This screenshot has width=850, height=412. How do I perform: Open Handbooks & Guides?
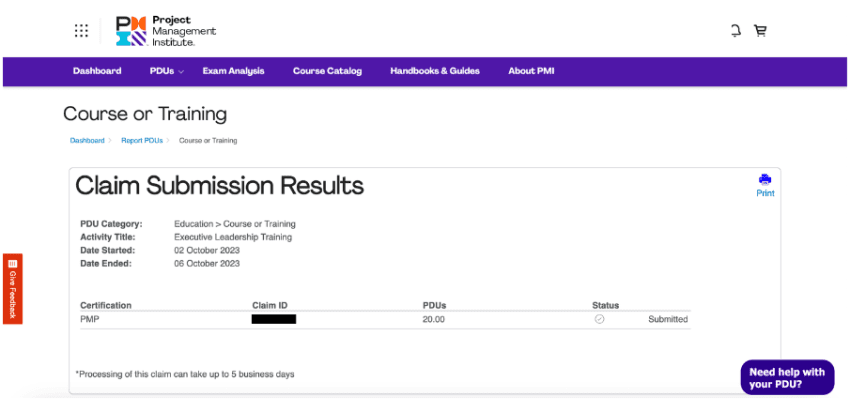click(434, 71)
